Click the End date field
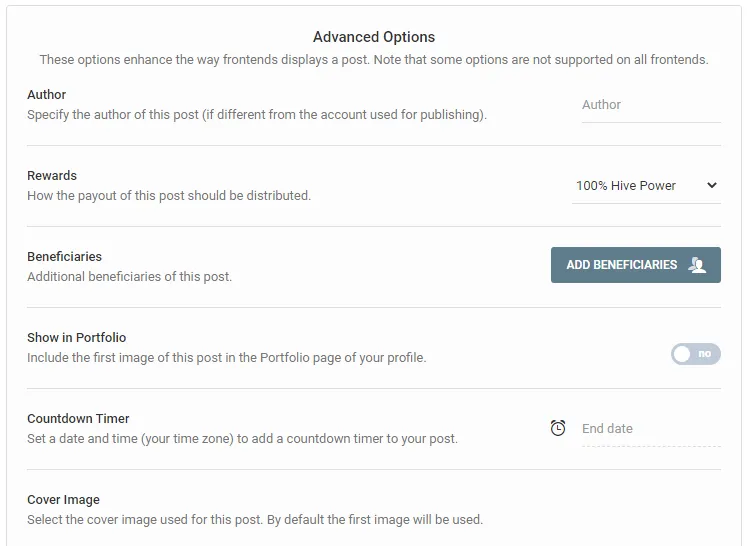This screenshot has height=546, width=747. coord(651,429)
